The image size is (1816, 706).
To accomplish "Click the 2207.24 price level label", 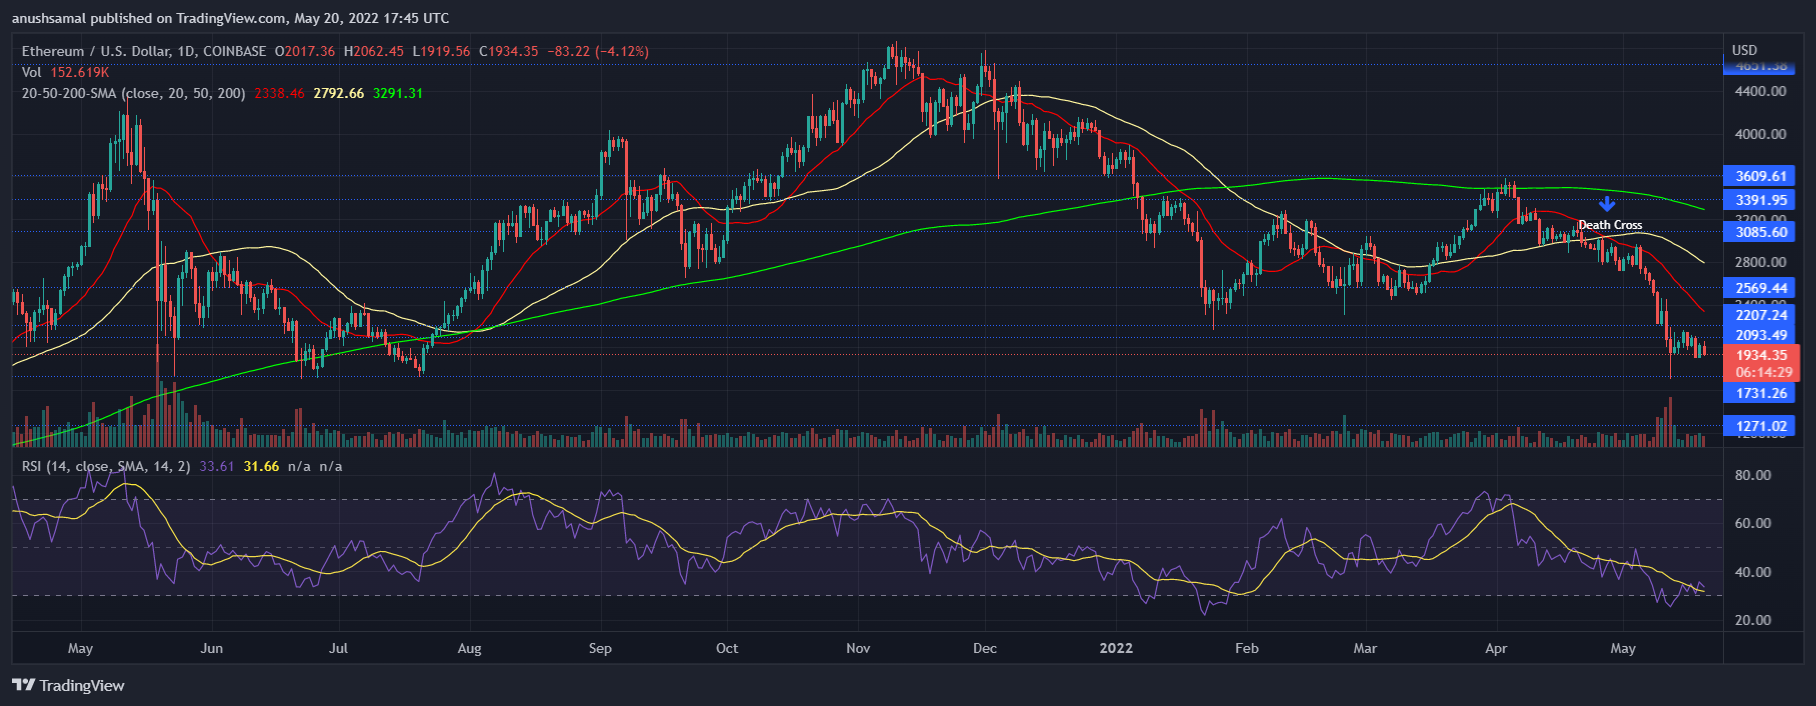I will 1759,315.
